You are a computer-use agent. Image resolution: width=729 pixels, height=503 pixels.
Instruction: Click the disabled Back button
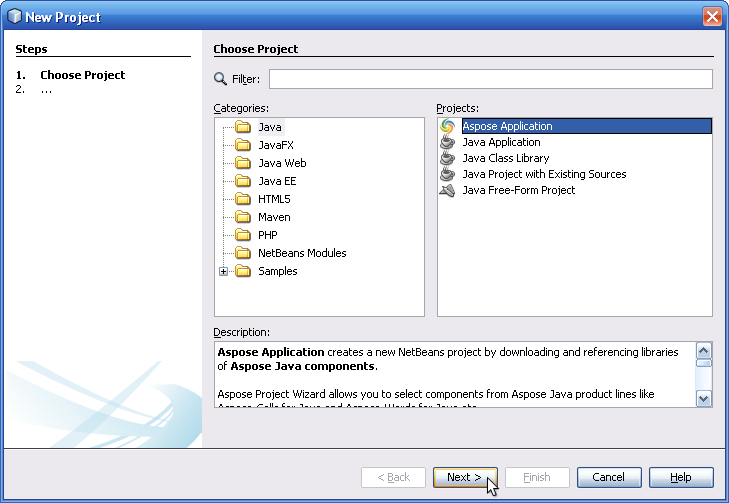393,477
